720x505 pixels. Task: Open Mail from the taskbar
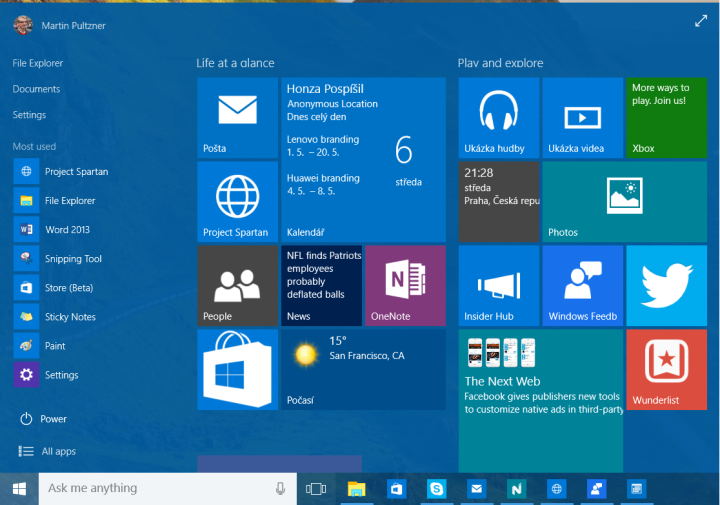click(477, 489)
